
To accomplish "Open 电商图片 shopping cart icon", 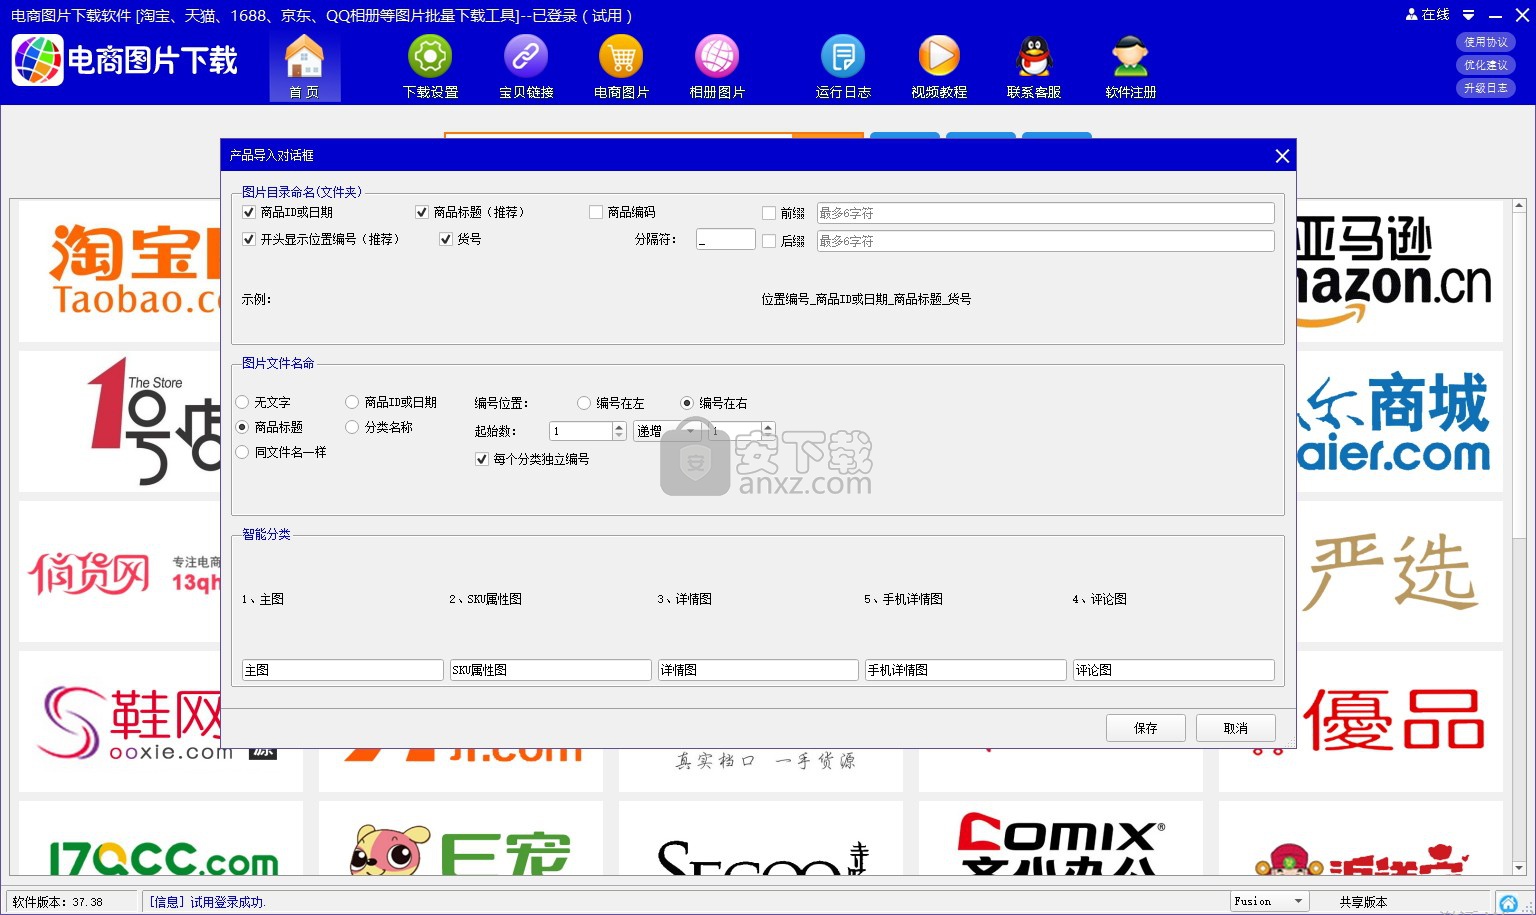I will pyautogui.click(x=621, y=66).
